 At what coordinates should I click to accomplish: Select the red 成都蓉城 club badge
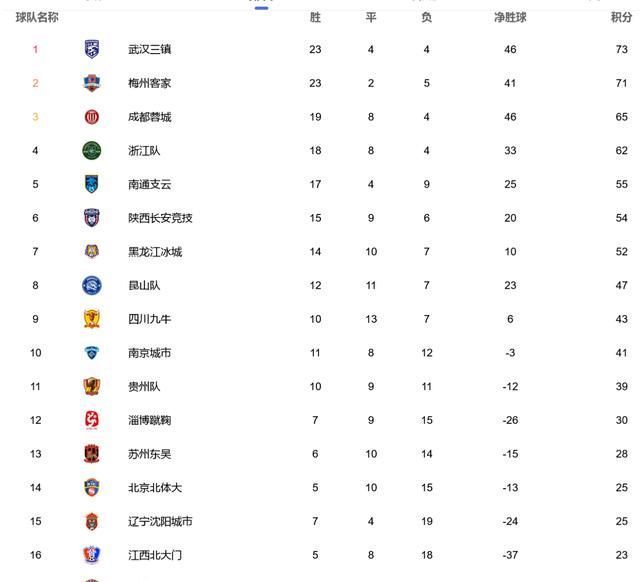click(x=92, y=117)
